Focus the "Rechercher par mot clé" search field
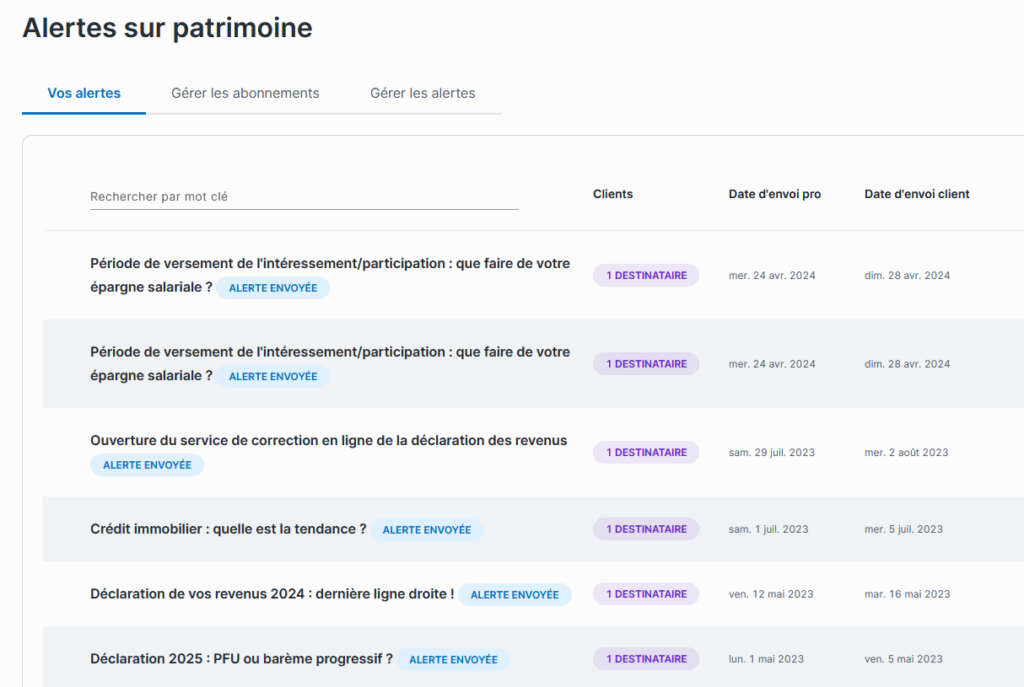The height and width of the screenshot is (687, 1024). (x=304, y=197)
